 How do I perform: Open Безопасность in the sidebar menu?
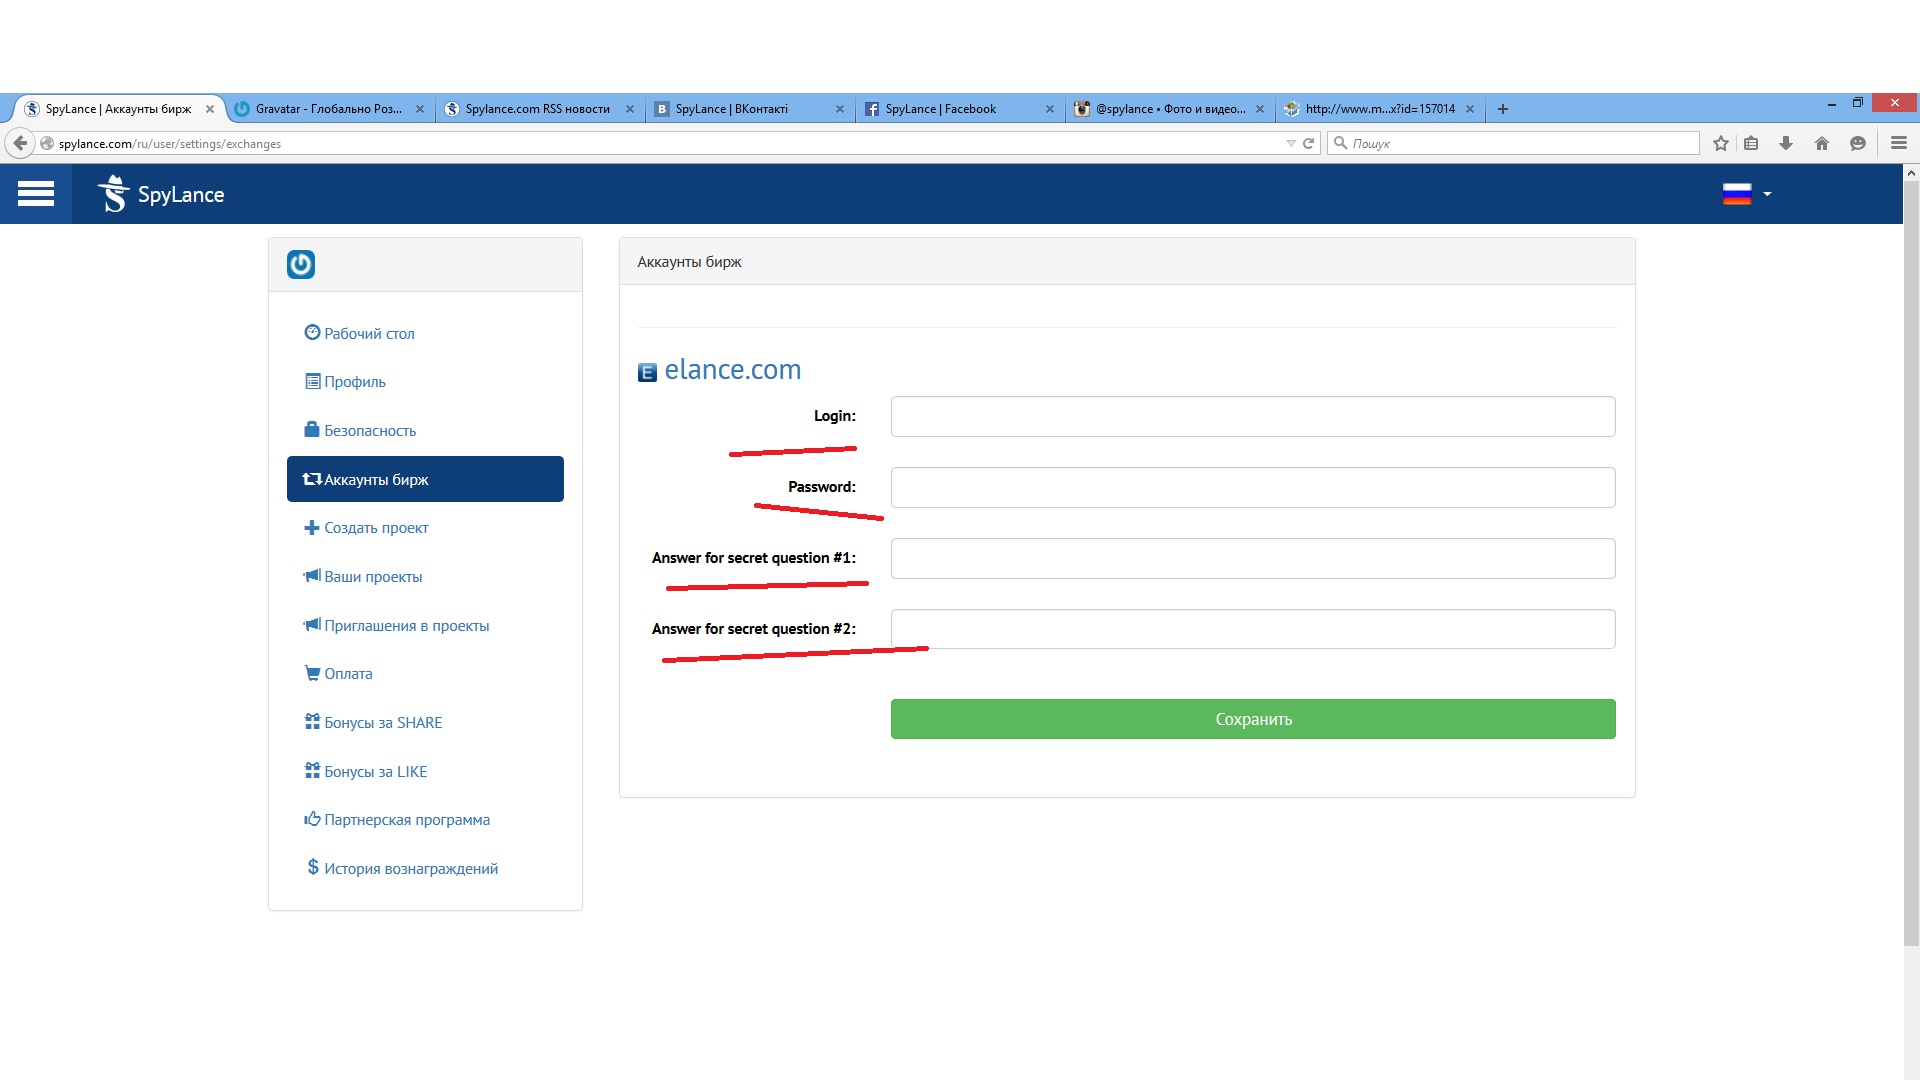coord(369,431)
